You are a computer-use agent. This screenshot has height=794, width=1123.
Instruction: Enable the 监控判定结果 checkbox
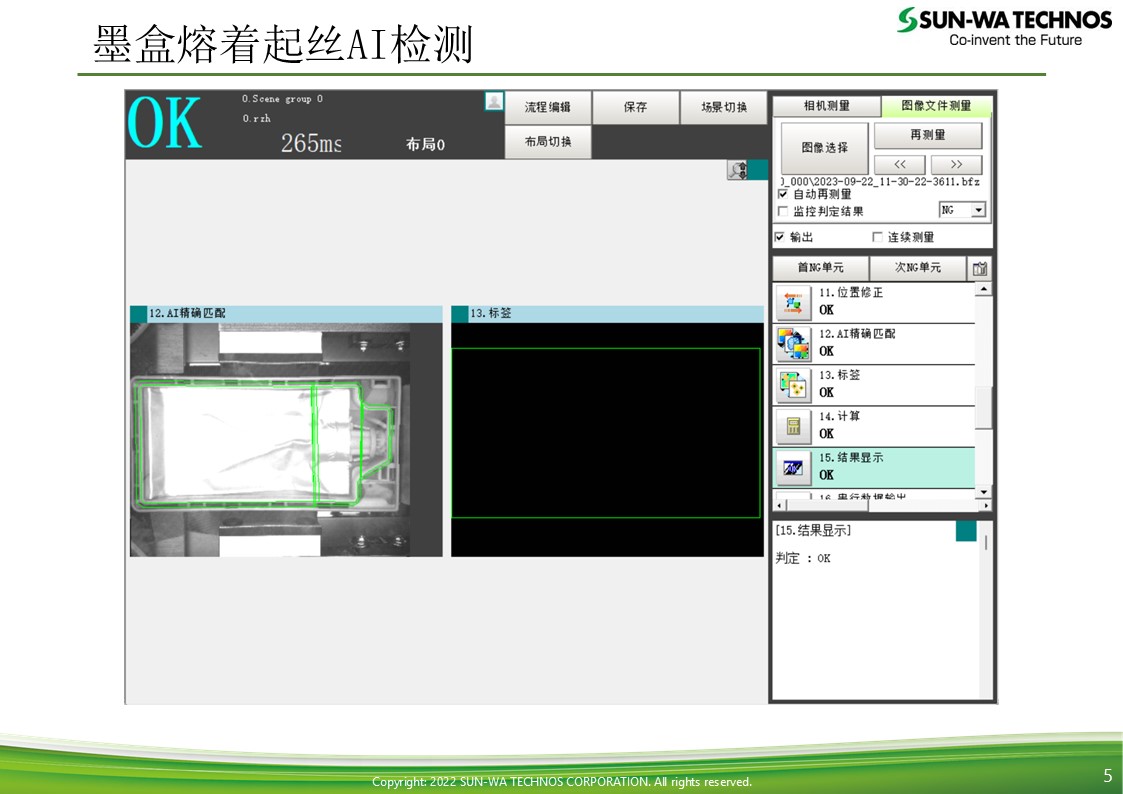pos(783,211)
